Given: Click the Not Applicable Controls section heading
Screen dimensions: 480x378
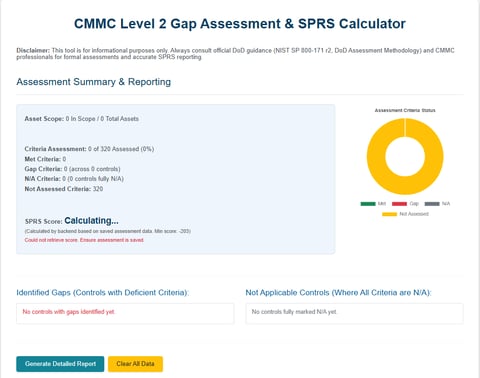Looking at the screenshot, I should point(338,293).
